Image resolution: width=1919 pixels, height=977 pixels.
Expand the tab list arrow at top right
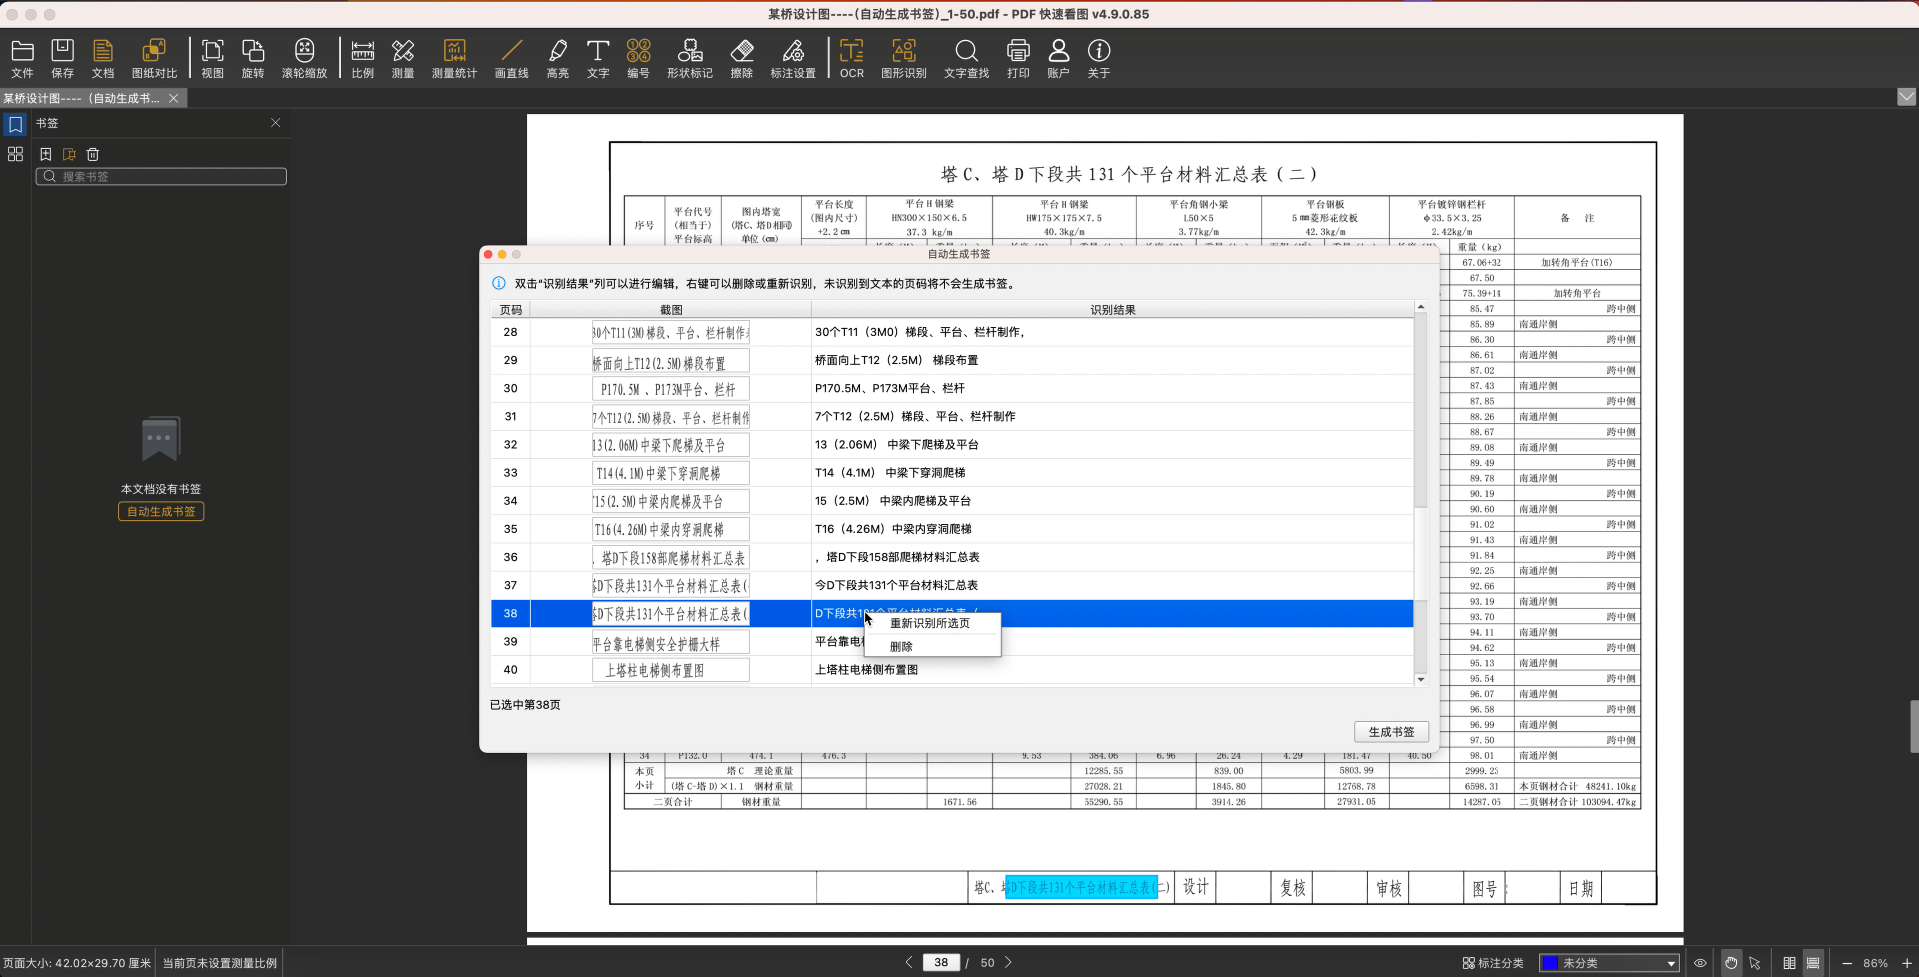[x=1906, y=97]
